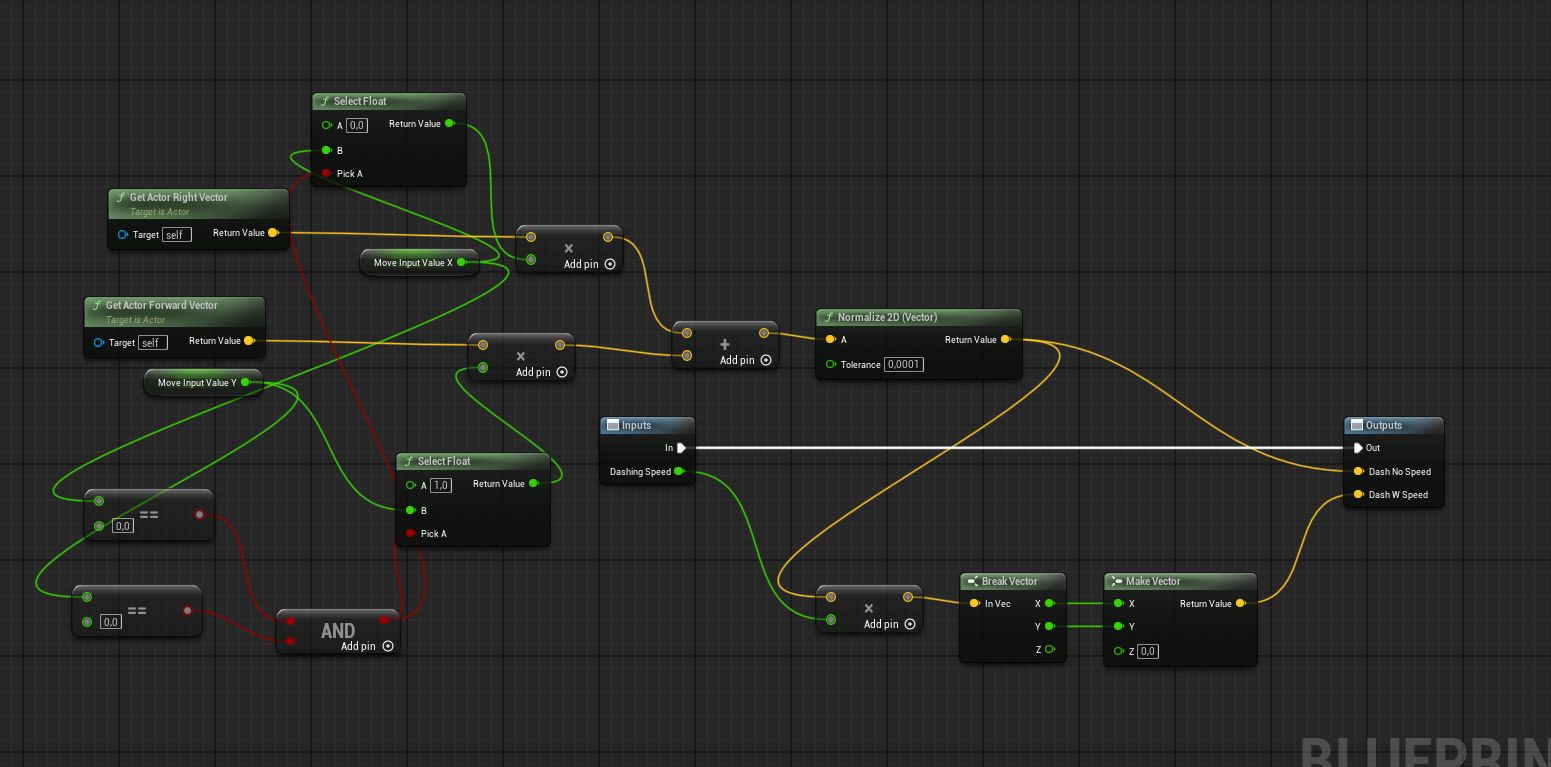This screenshot has height=767, width=1551.
Task: Click the Return Value pin on Make Vector
Action: click(x=1241, y=603)
